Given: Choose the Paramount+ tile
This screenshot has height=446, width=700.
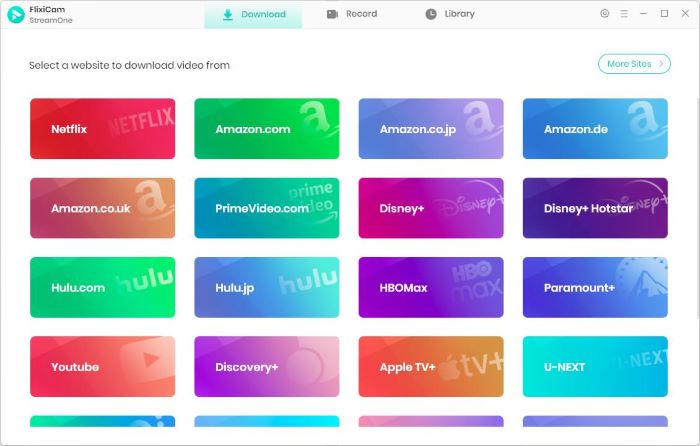Looking at the screenshot, I should coord(595,288).
